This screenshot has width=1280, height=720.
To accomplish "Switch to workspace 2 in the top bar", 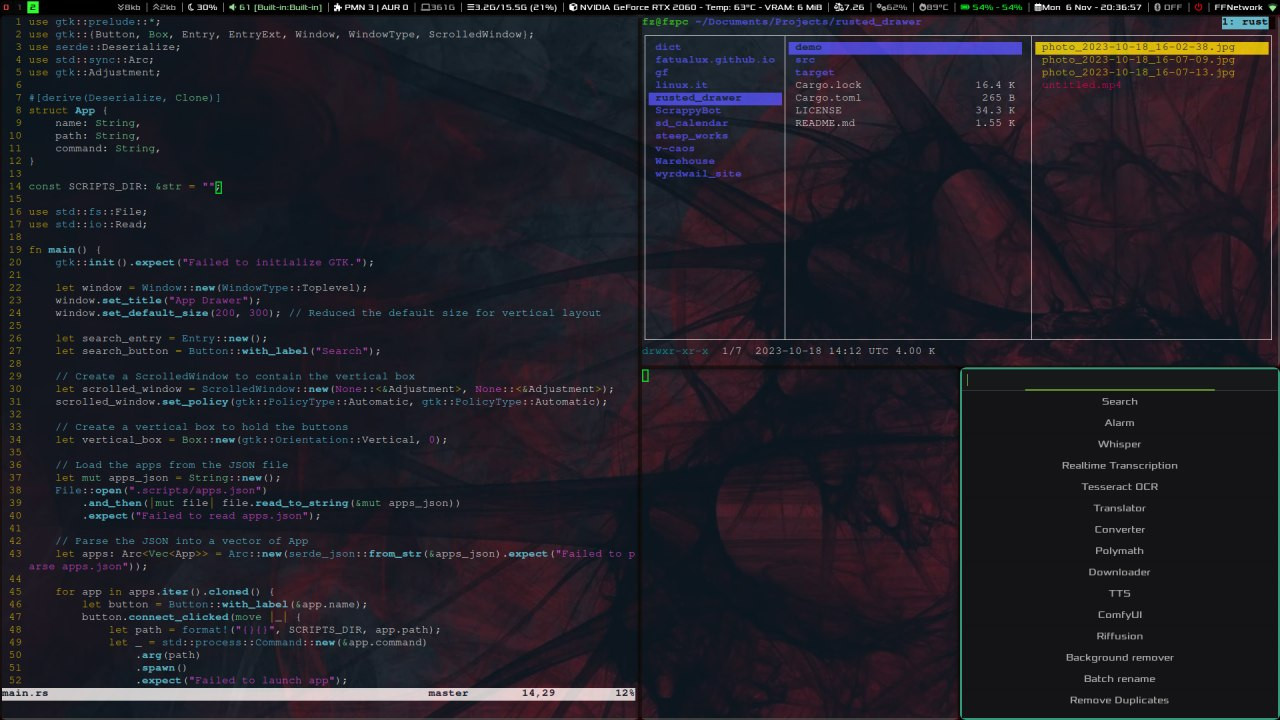I will coord(33,7).
